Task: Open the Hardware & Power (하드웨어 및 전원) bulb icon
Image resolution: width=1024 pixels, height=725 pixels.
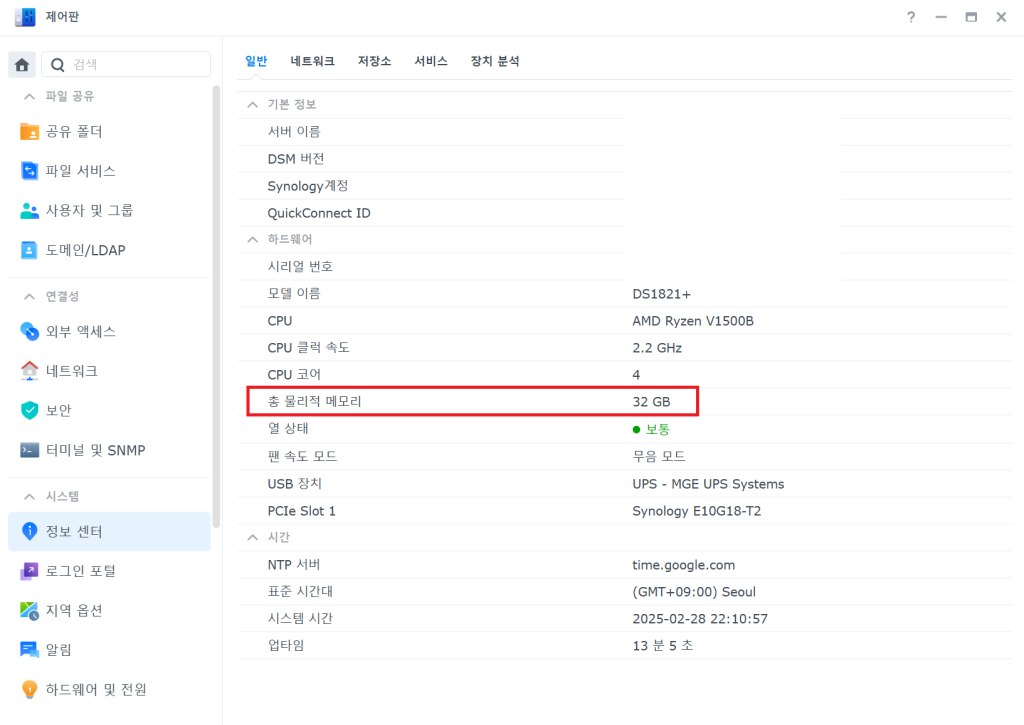Action: (x=29, y=690)
